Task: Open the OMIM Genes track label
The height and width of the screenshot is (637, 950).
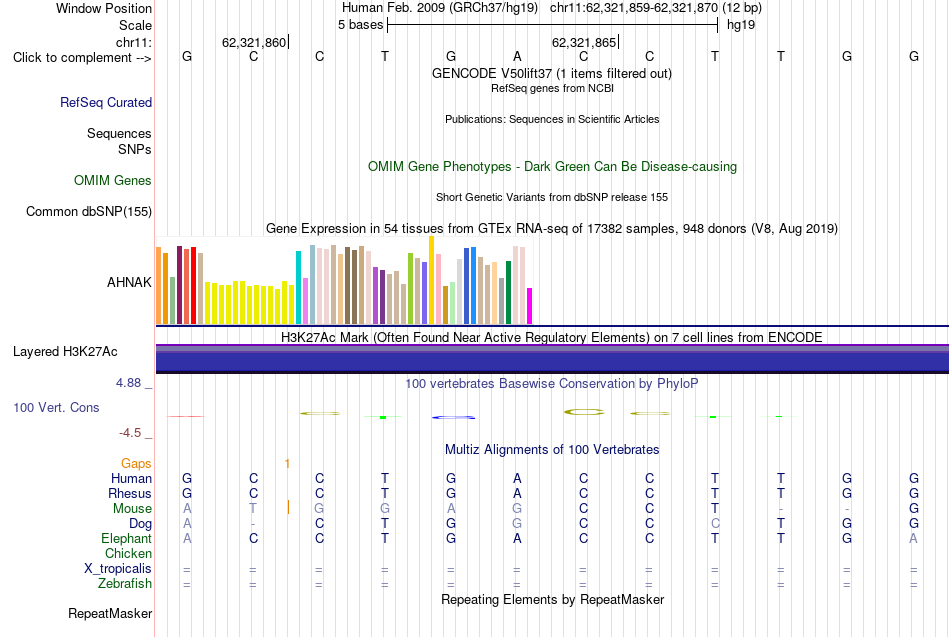Action: pyautogui.click(x=113, y=181)
